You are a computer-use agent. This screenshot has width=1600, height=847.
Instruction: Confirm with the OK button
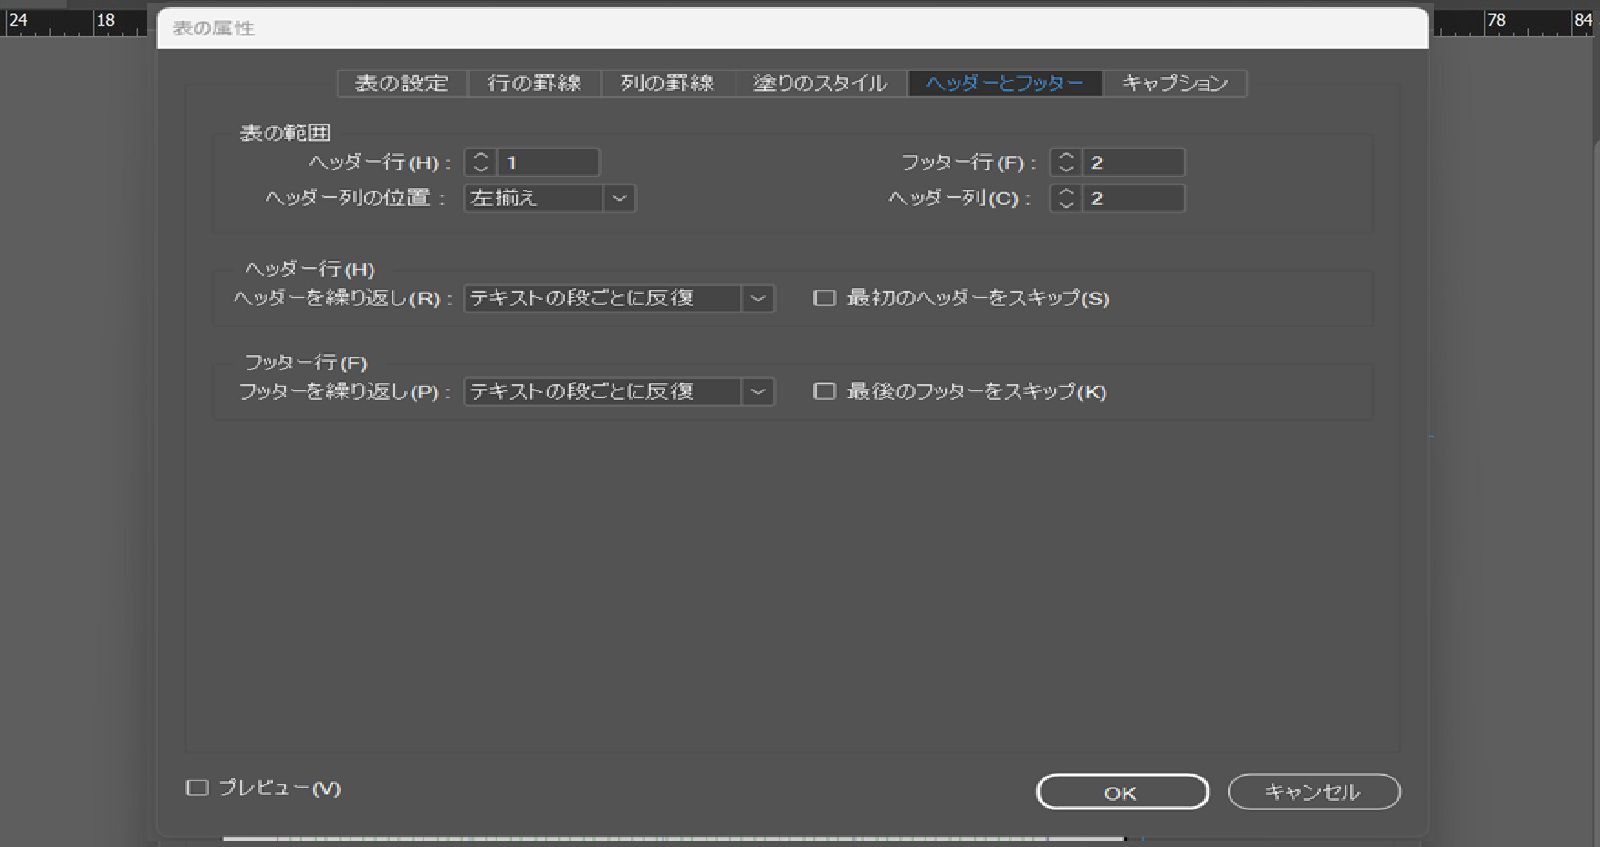pyautogui.click(x=1122, y=792)
